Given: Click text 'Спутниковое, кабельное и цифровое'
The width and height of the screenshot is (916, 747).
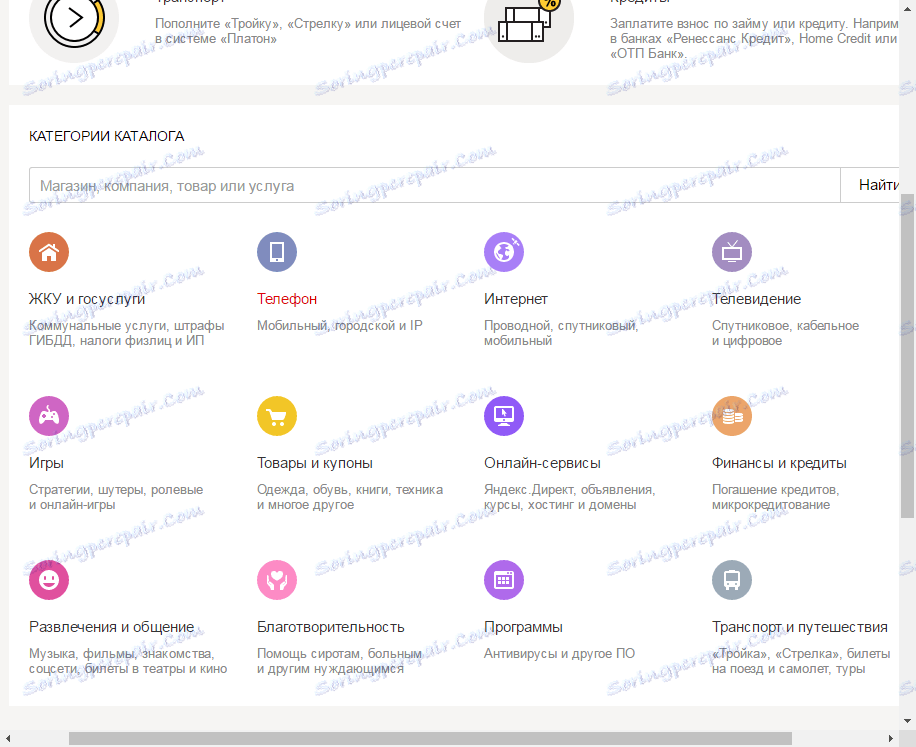Looking at the screenshot, I should click(x=785, y=333).
